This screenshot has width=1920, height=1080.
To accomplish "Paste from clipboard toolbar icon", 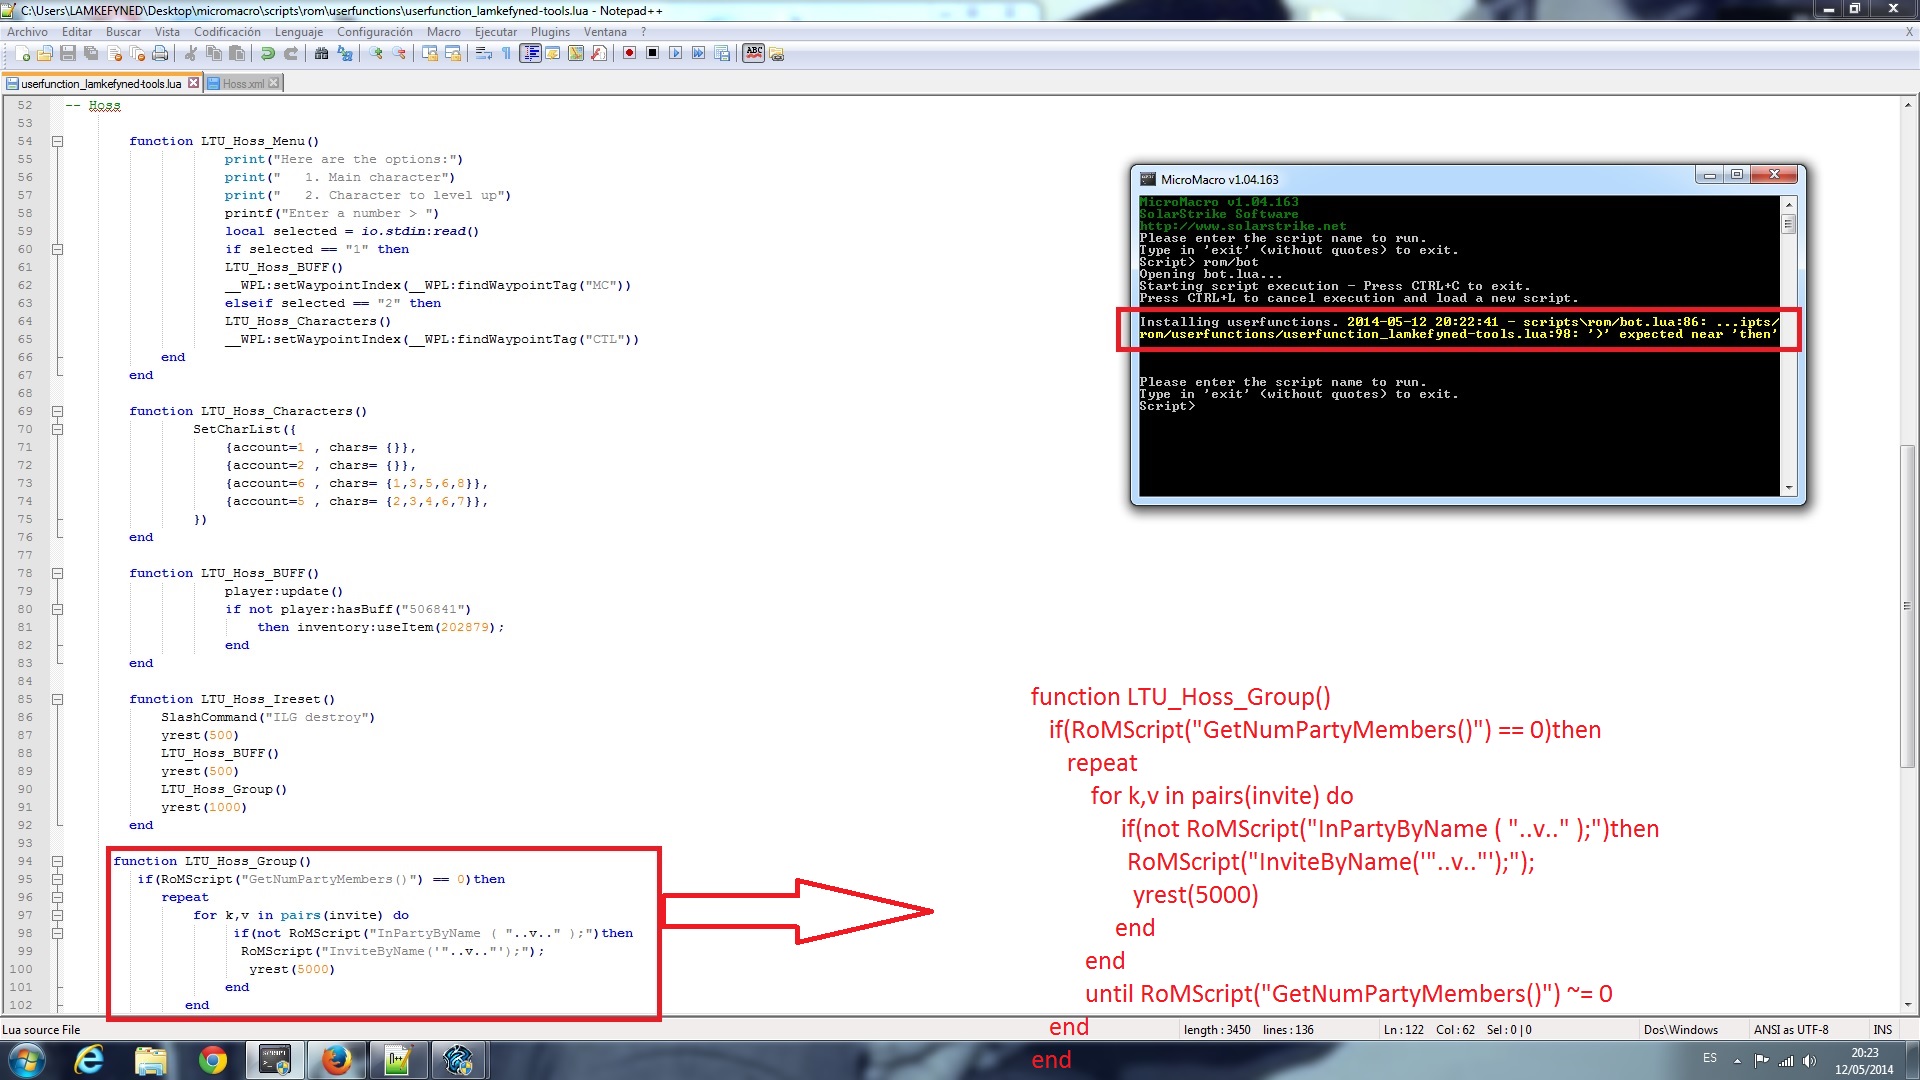I will (237, 54).
